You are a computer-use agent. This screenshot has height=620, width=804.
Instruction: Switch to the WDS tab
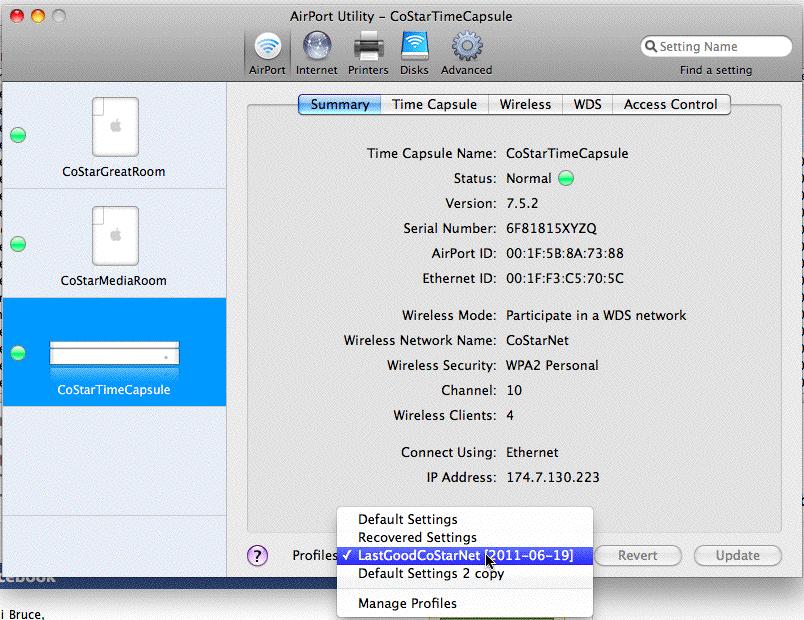[x=587, y=105]
